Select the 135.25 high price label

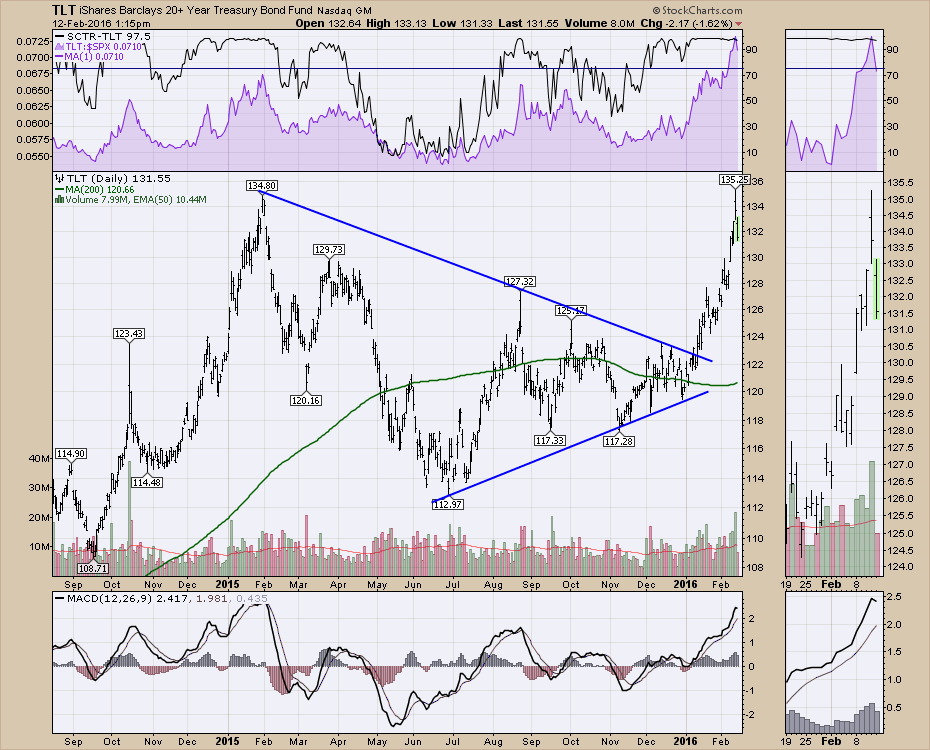point(734,179)
